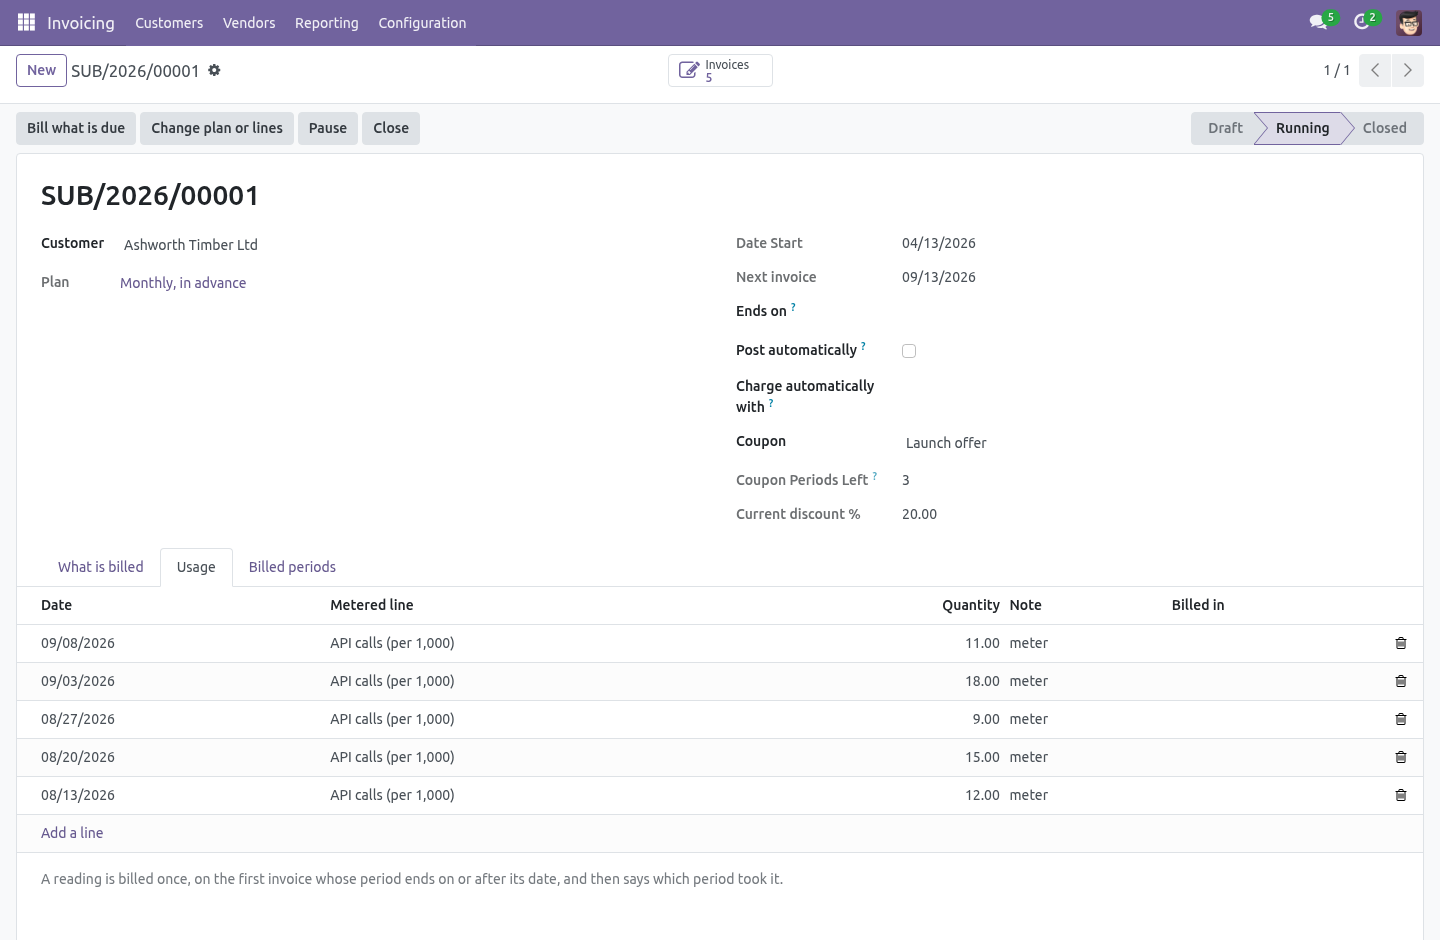
Task: Delete the 08/20/2026 usage line
Action: [1401, 757]
